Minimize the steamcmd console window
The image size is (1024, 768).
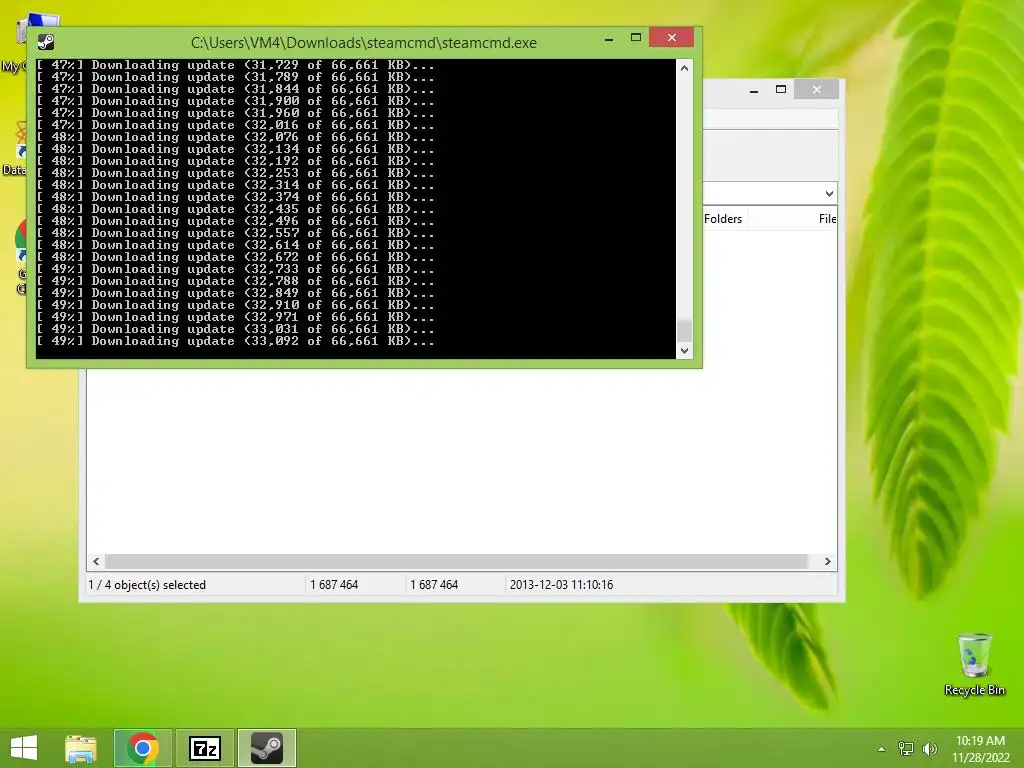click(609, 39)
